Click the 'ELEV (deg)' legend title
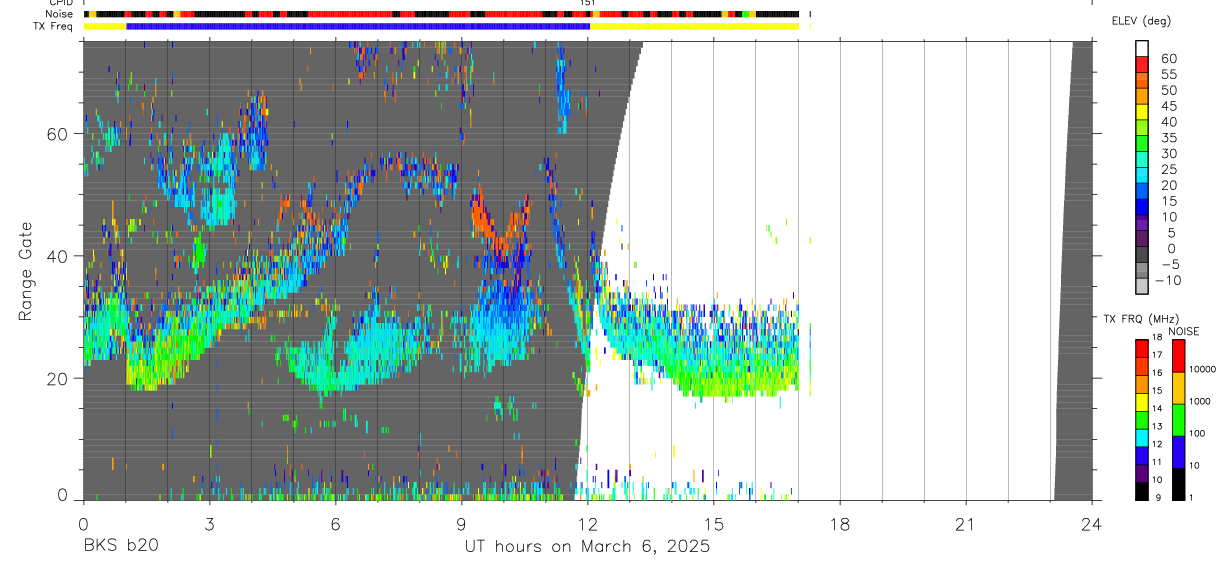Screen dimensions: 1228x567 pos(1140,21)
